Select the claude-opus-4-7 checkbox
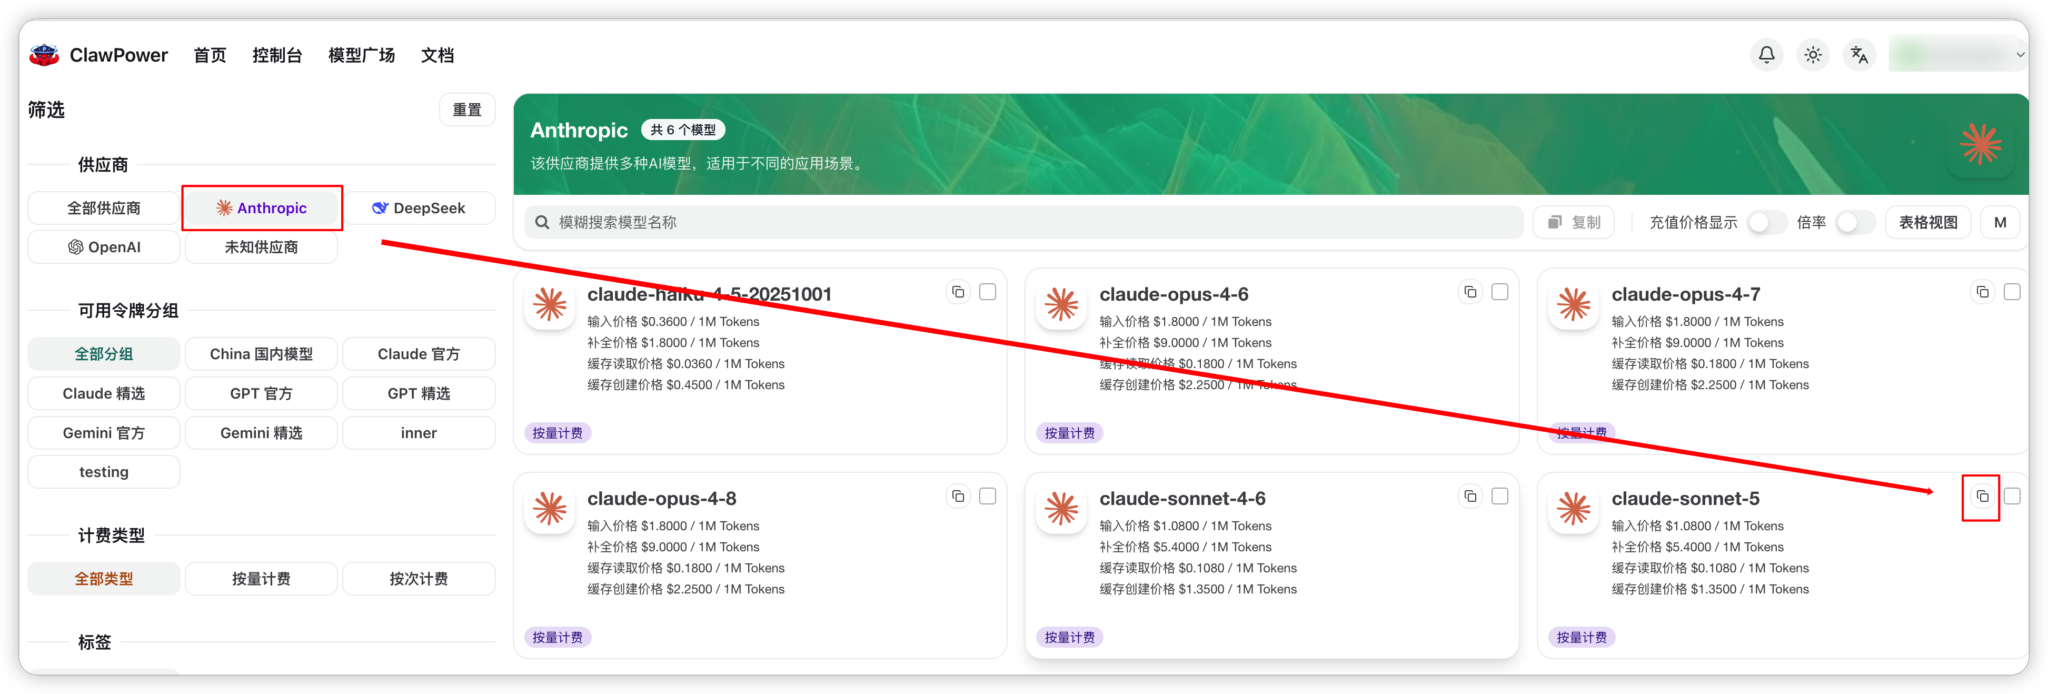This screenshot has height=694, width=2048. [x=2012, y=292]
